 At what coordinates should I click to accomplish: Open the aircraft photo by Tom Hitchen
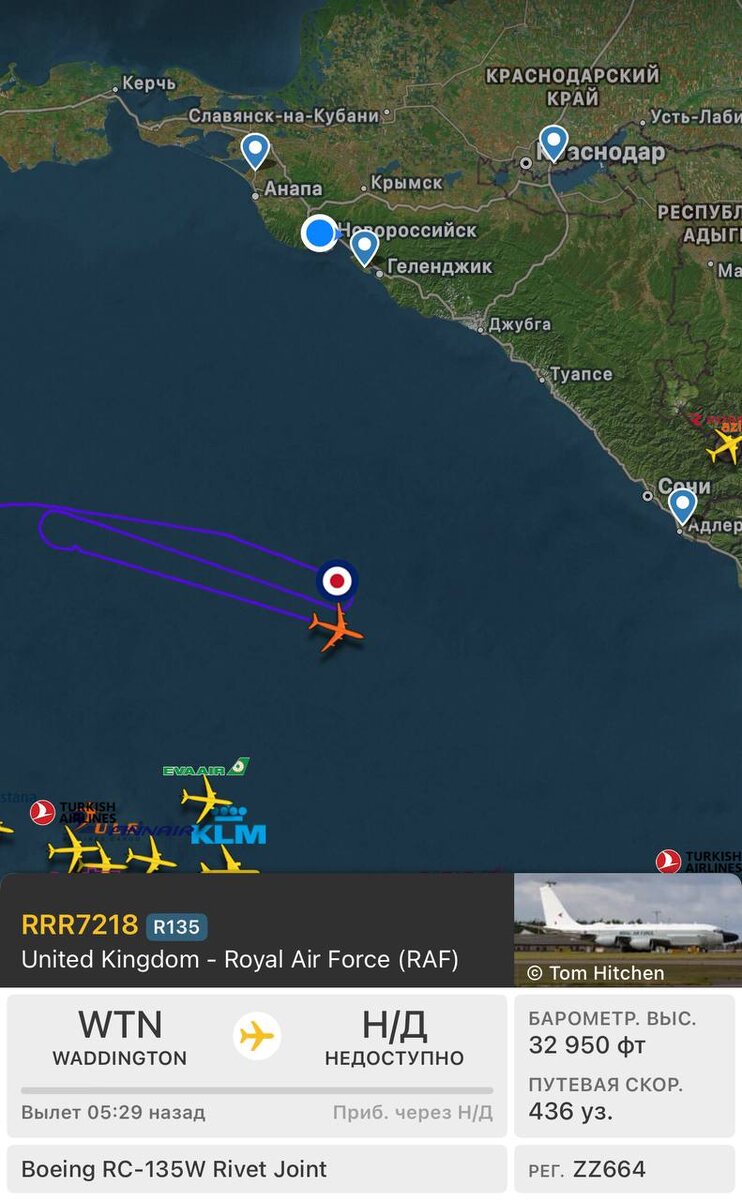[628, 930]
